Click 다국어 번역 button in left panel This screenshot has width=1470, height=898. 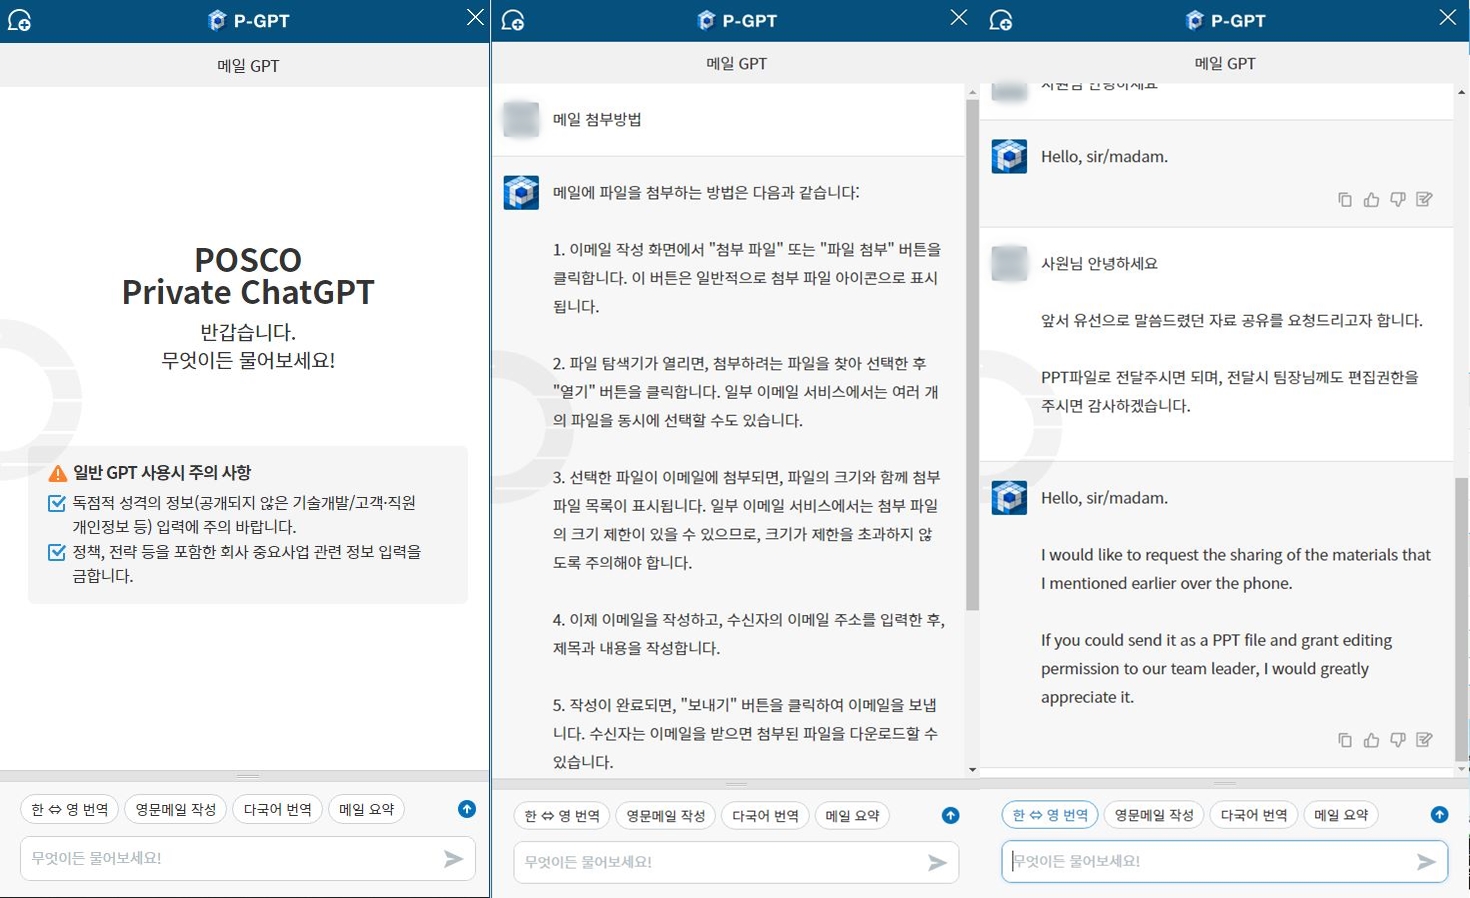(278, 809)
